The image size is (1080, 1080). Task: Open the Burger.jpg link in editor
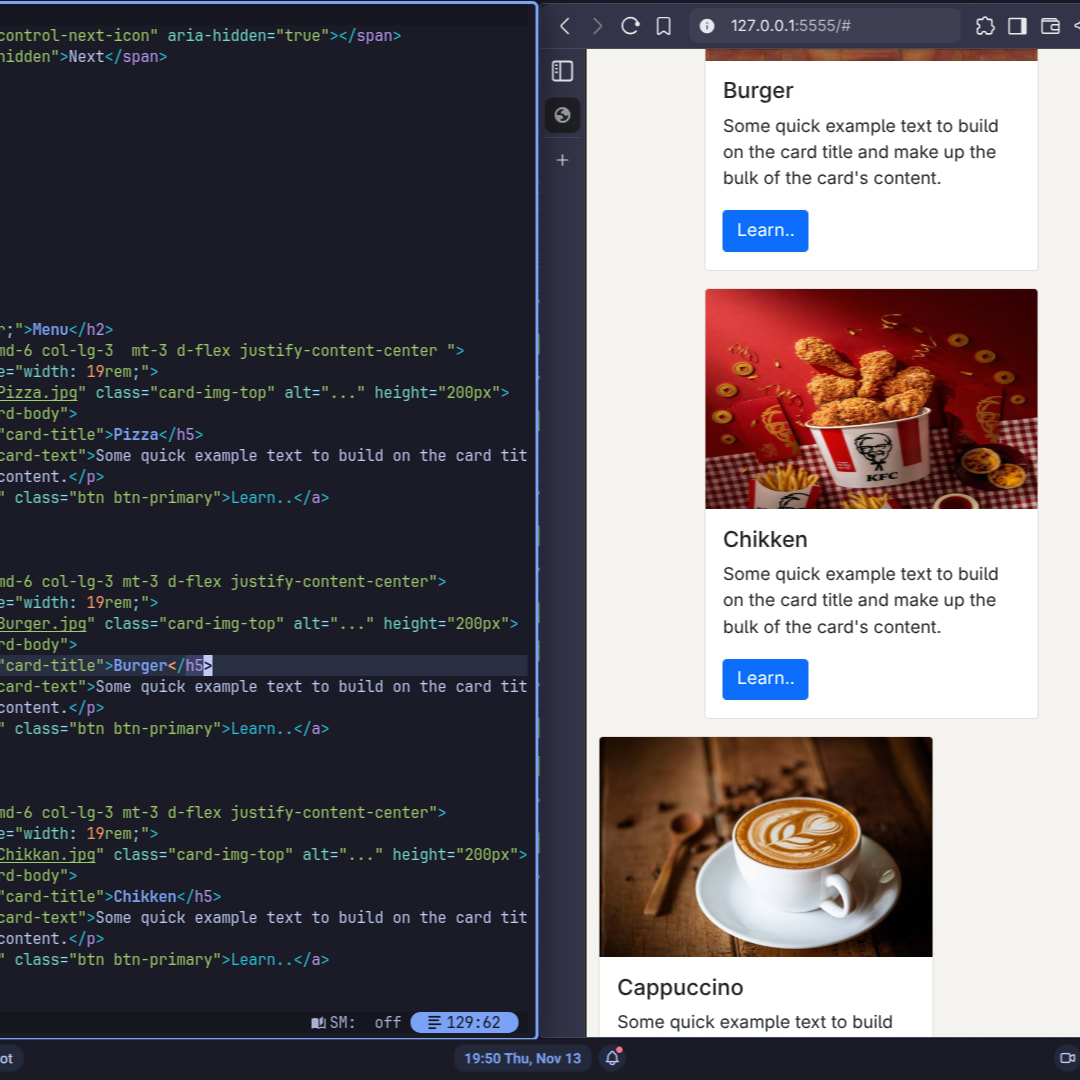point(43,623)
